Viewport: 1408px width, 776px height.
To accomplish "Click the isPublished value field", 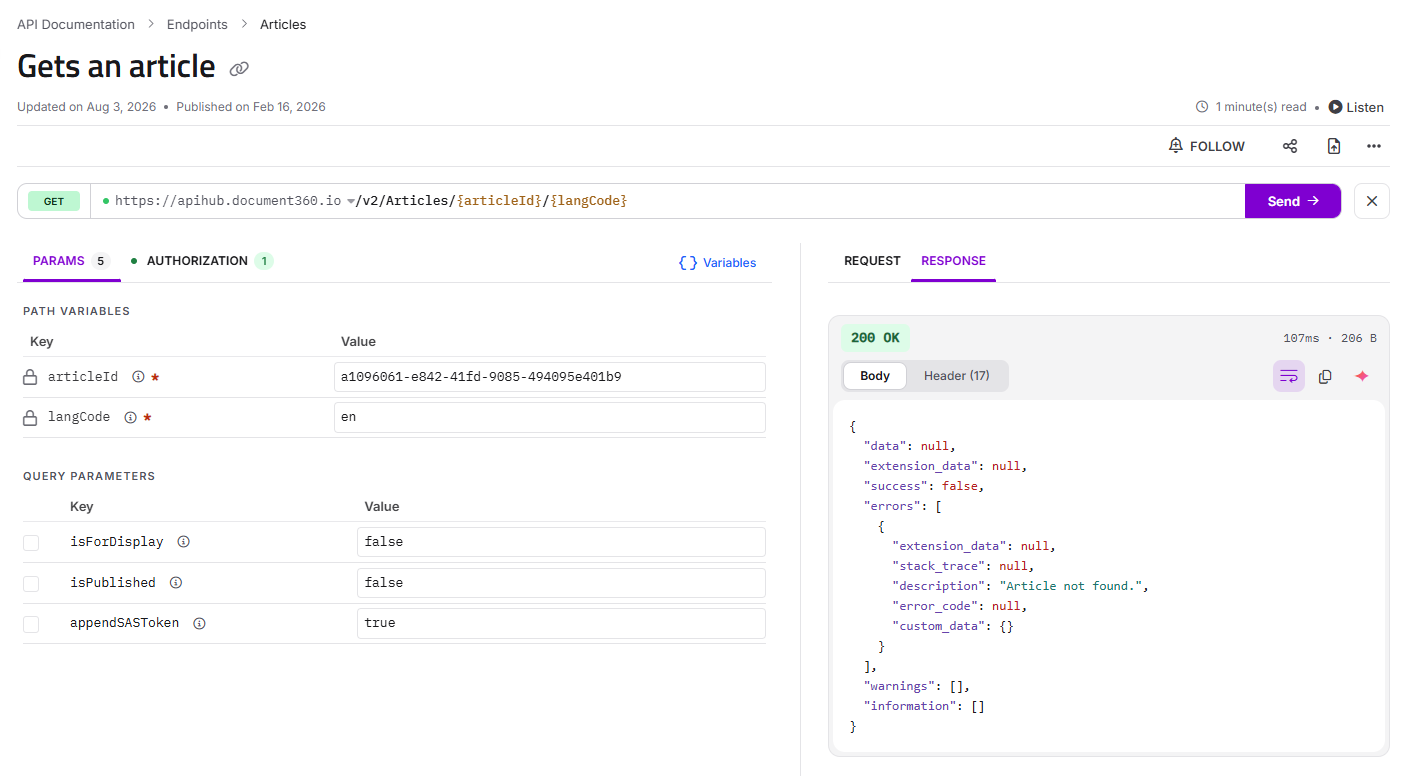I will click(561, 583).
